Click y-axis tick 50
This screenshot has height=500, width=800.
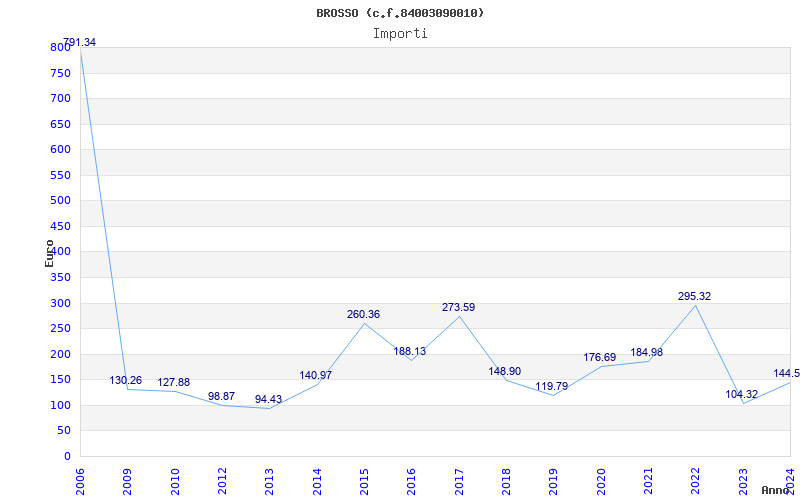click(63, 431)
